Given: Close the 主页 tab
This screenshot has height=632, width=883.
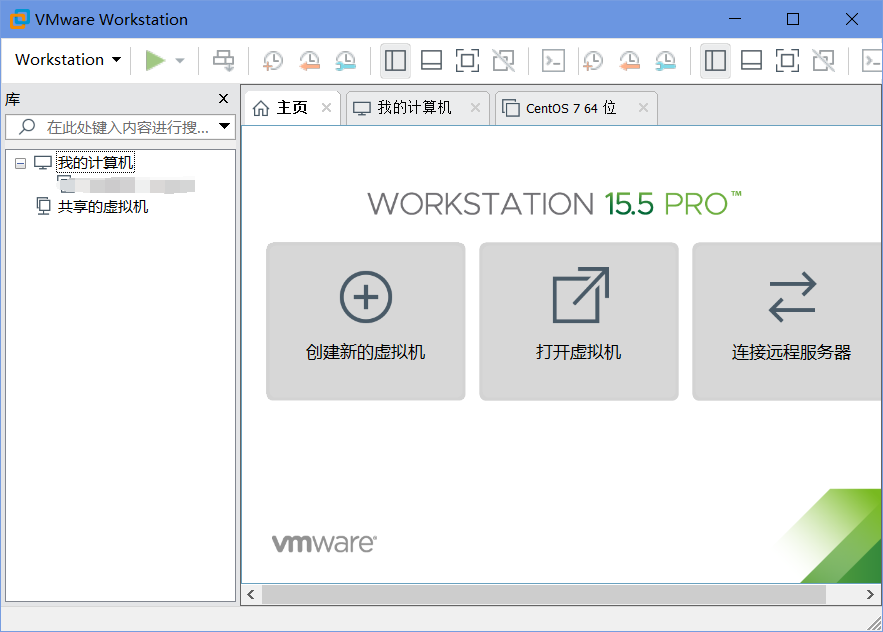Looking at the screenshot, I should [326, 108].
